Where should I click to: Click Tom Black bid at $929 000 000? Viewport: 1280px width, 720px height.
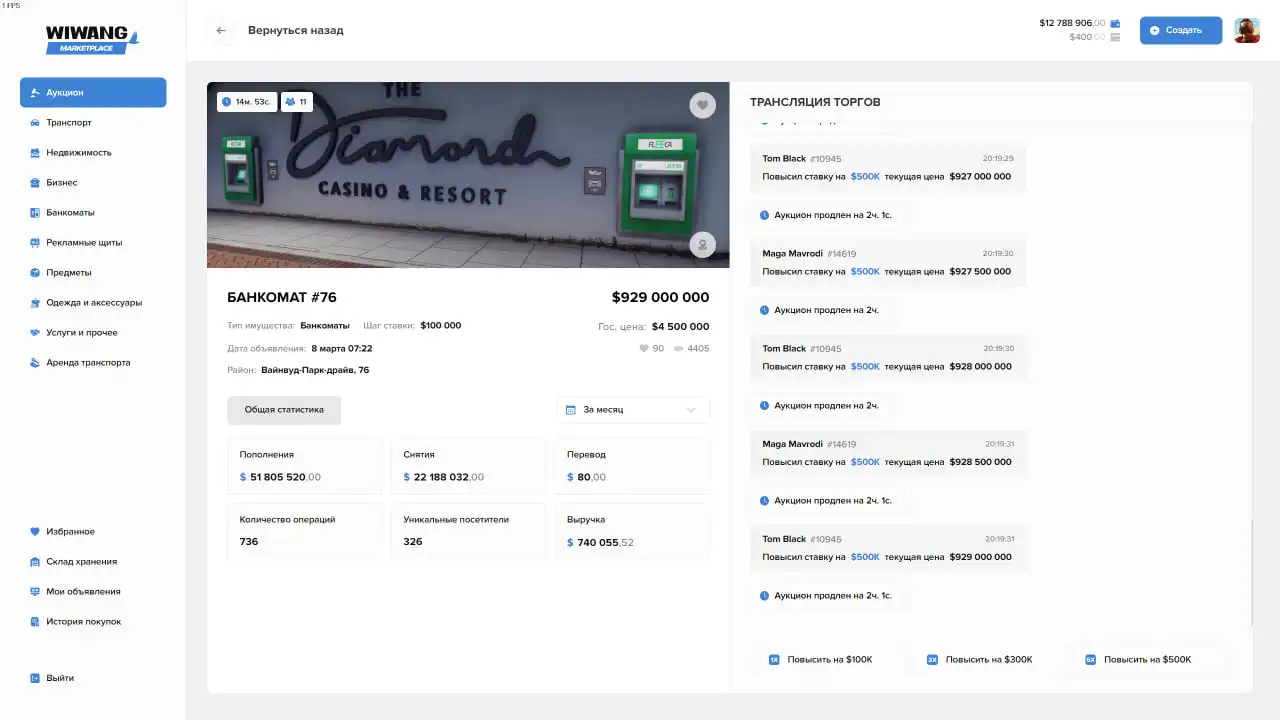(x=888, y=548)
